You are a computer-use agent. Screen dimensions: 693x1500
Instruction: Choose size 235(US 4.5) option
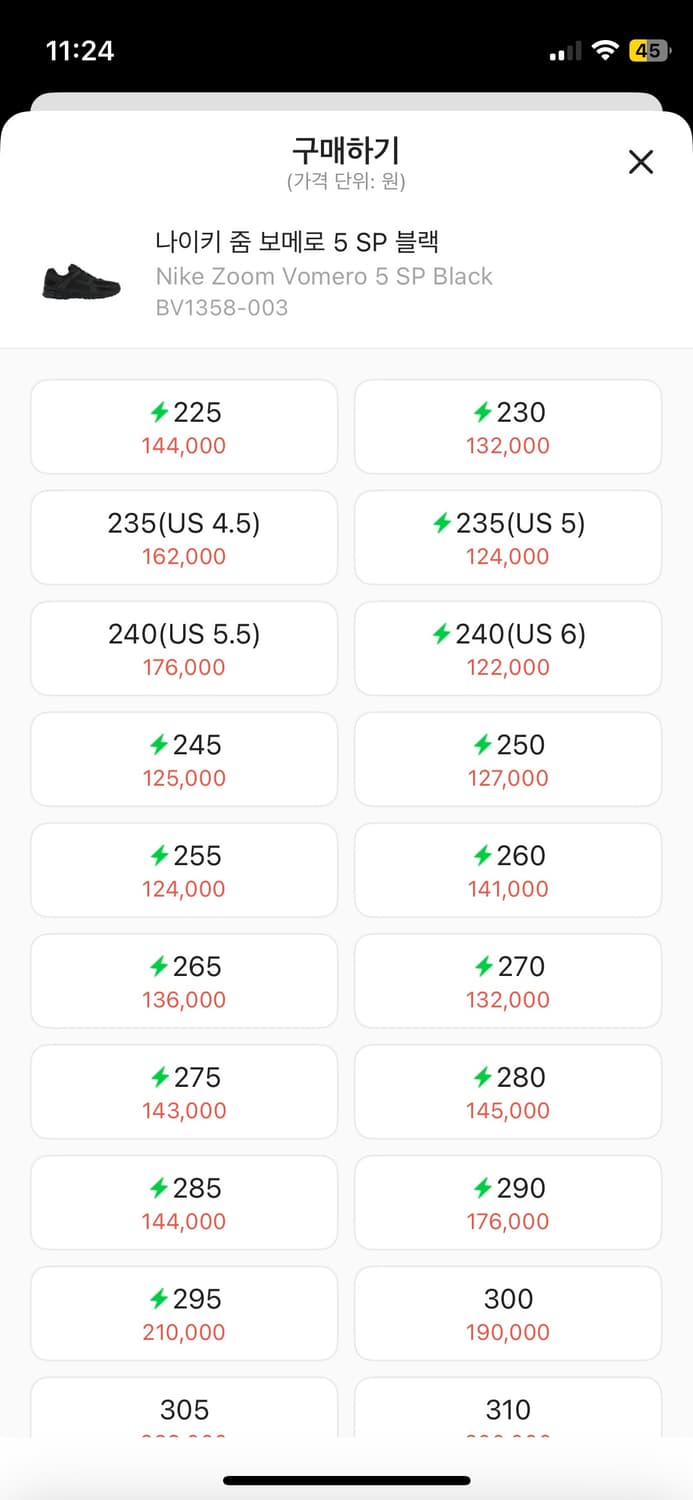[184, 538]
